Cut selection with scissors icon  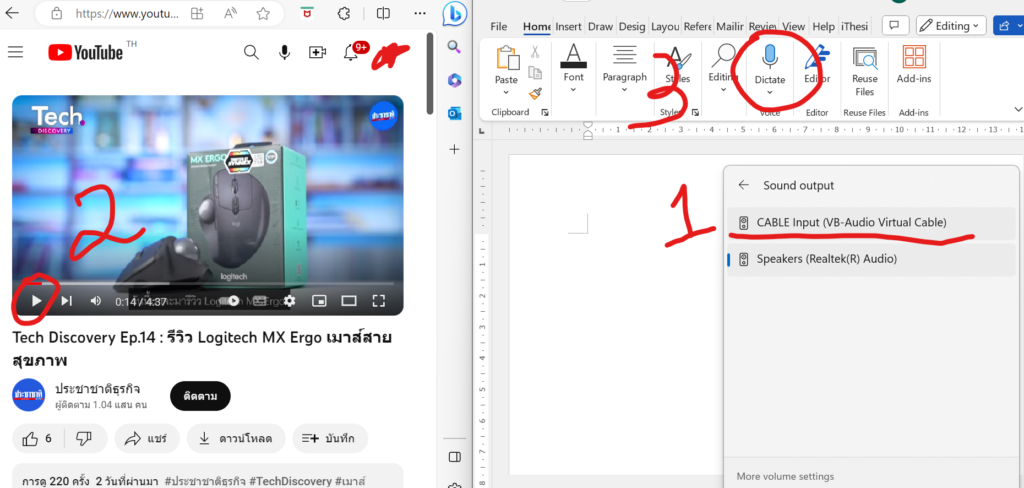(x=535, y=52)
